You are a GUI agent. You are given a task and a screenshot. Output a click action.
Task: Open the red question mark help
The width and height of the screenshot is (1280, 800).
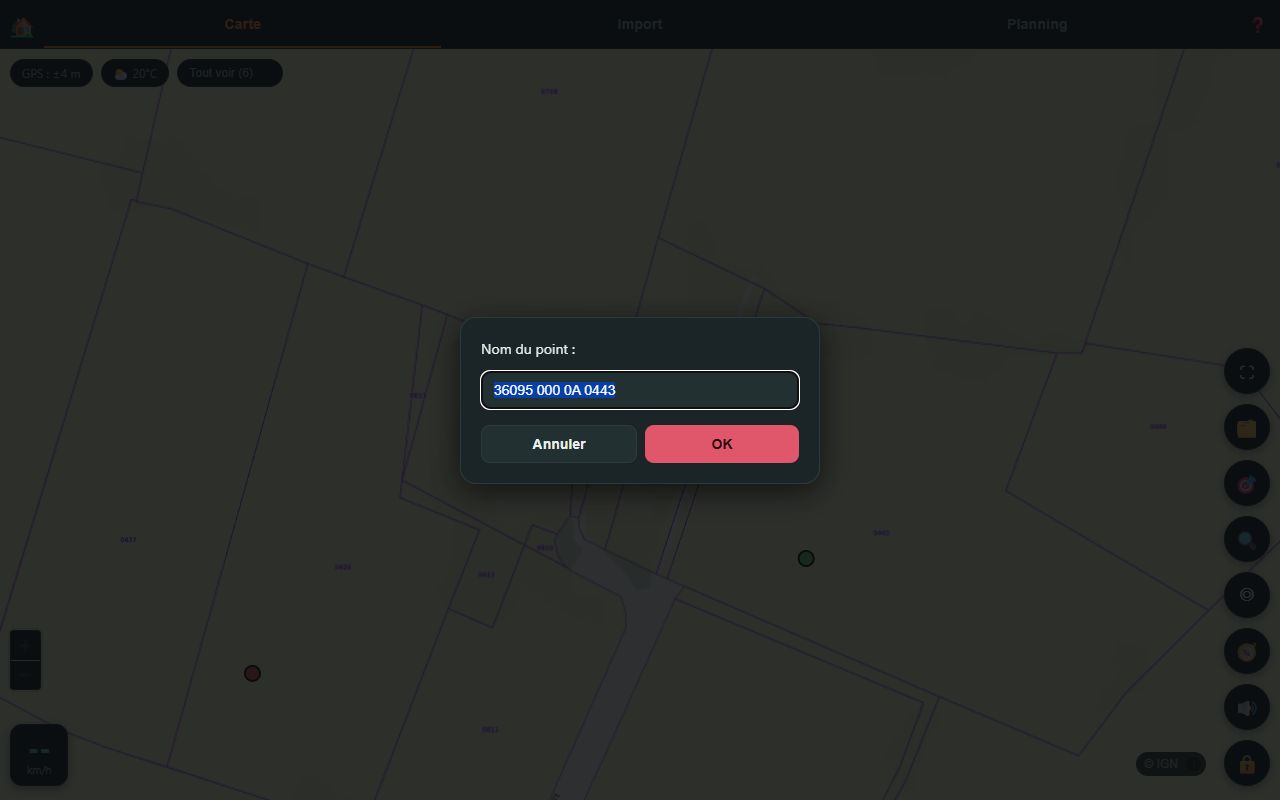click(1257, 25)
